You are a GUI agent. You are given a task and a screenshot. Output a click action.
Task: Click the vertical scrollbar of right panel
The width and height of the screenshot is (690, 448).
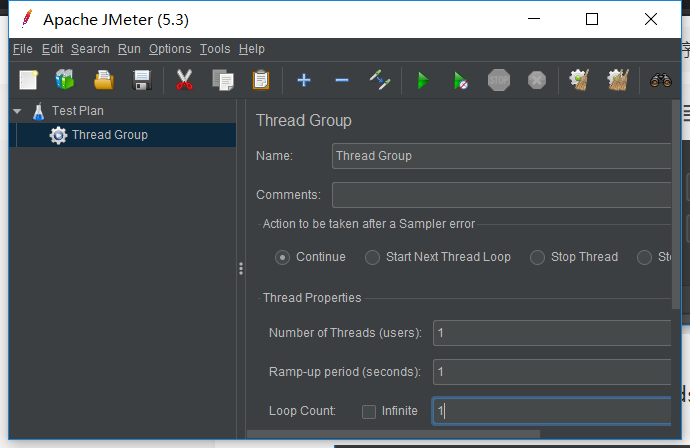point(676,205)
